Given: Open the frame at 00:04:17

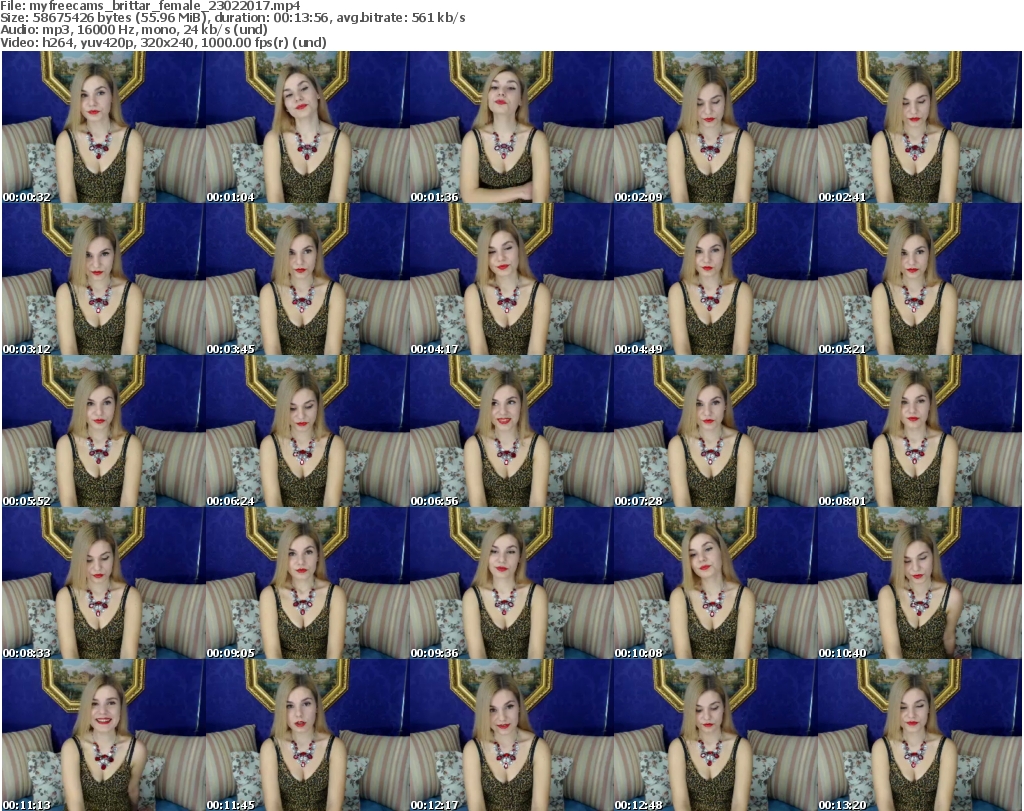Looking at the screenshot, I should pos(511,279).
